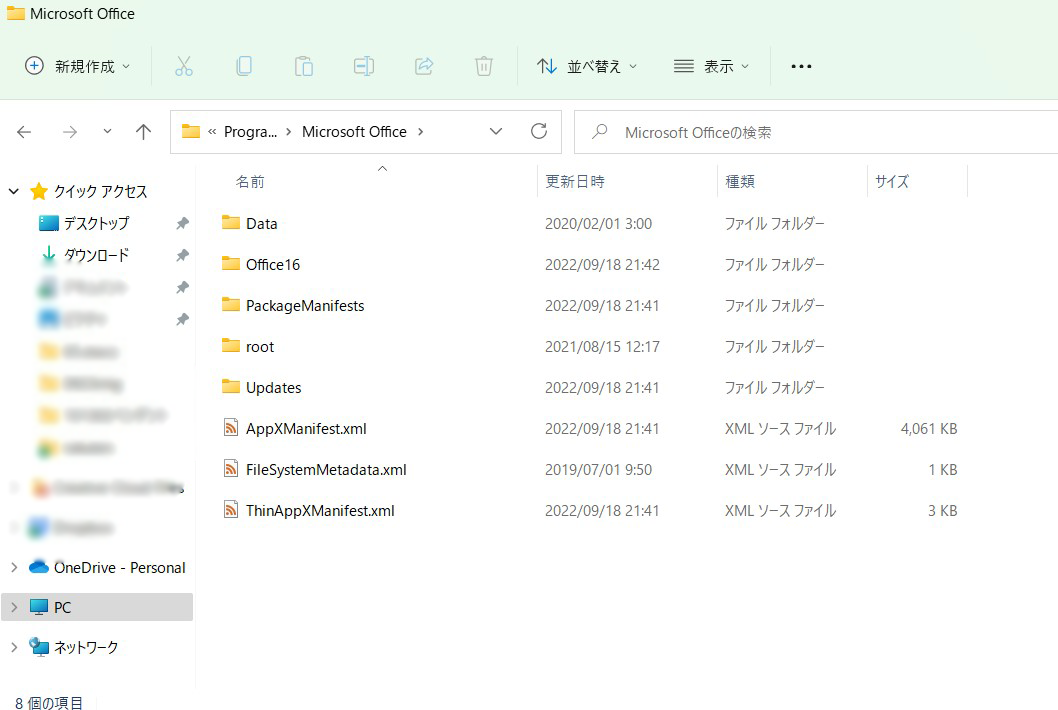Select the PackageManifests folder name
This screenshot has width=1058, height=710.
click(x=305, y=306)
